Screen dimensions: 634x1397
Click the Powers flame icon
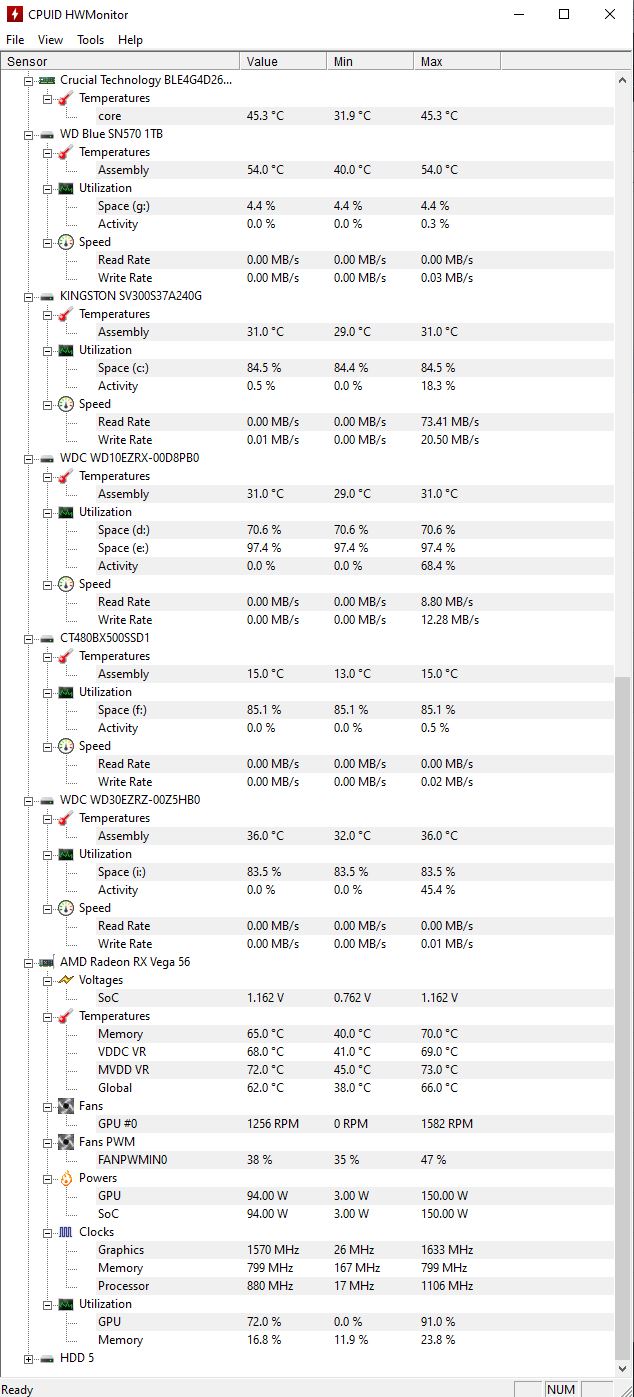(65, 1178)
